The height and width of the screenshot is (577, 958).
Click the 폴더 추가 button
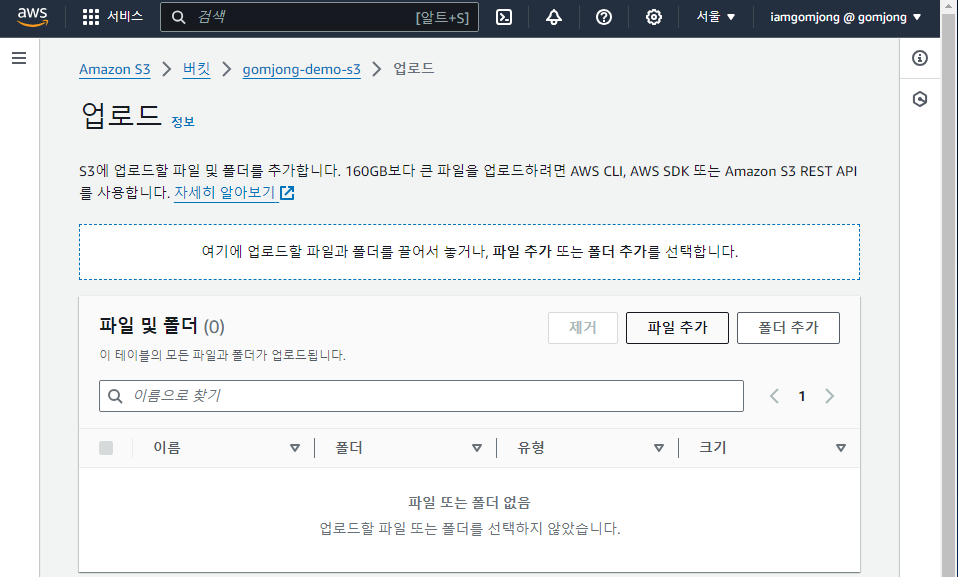tap(788, 328)
